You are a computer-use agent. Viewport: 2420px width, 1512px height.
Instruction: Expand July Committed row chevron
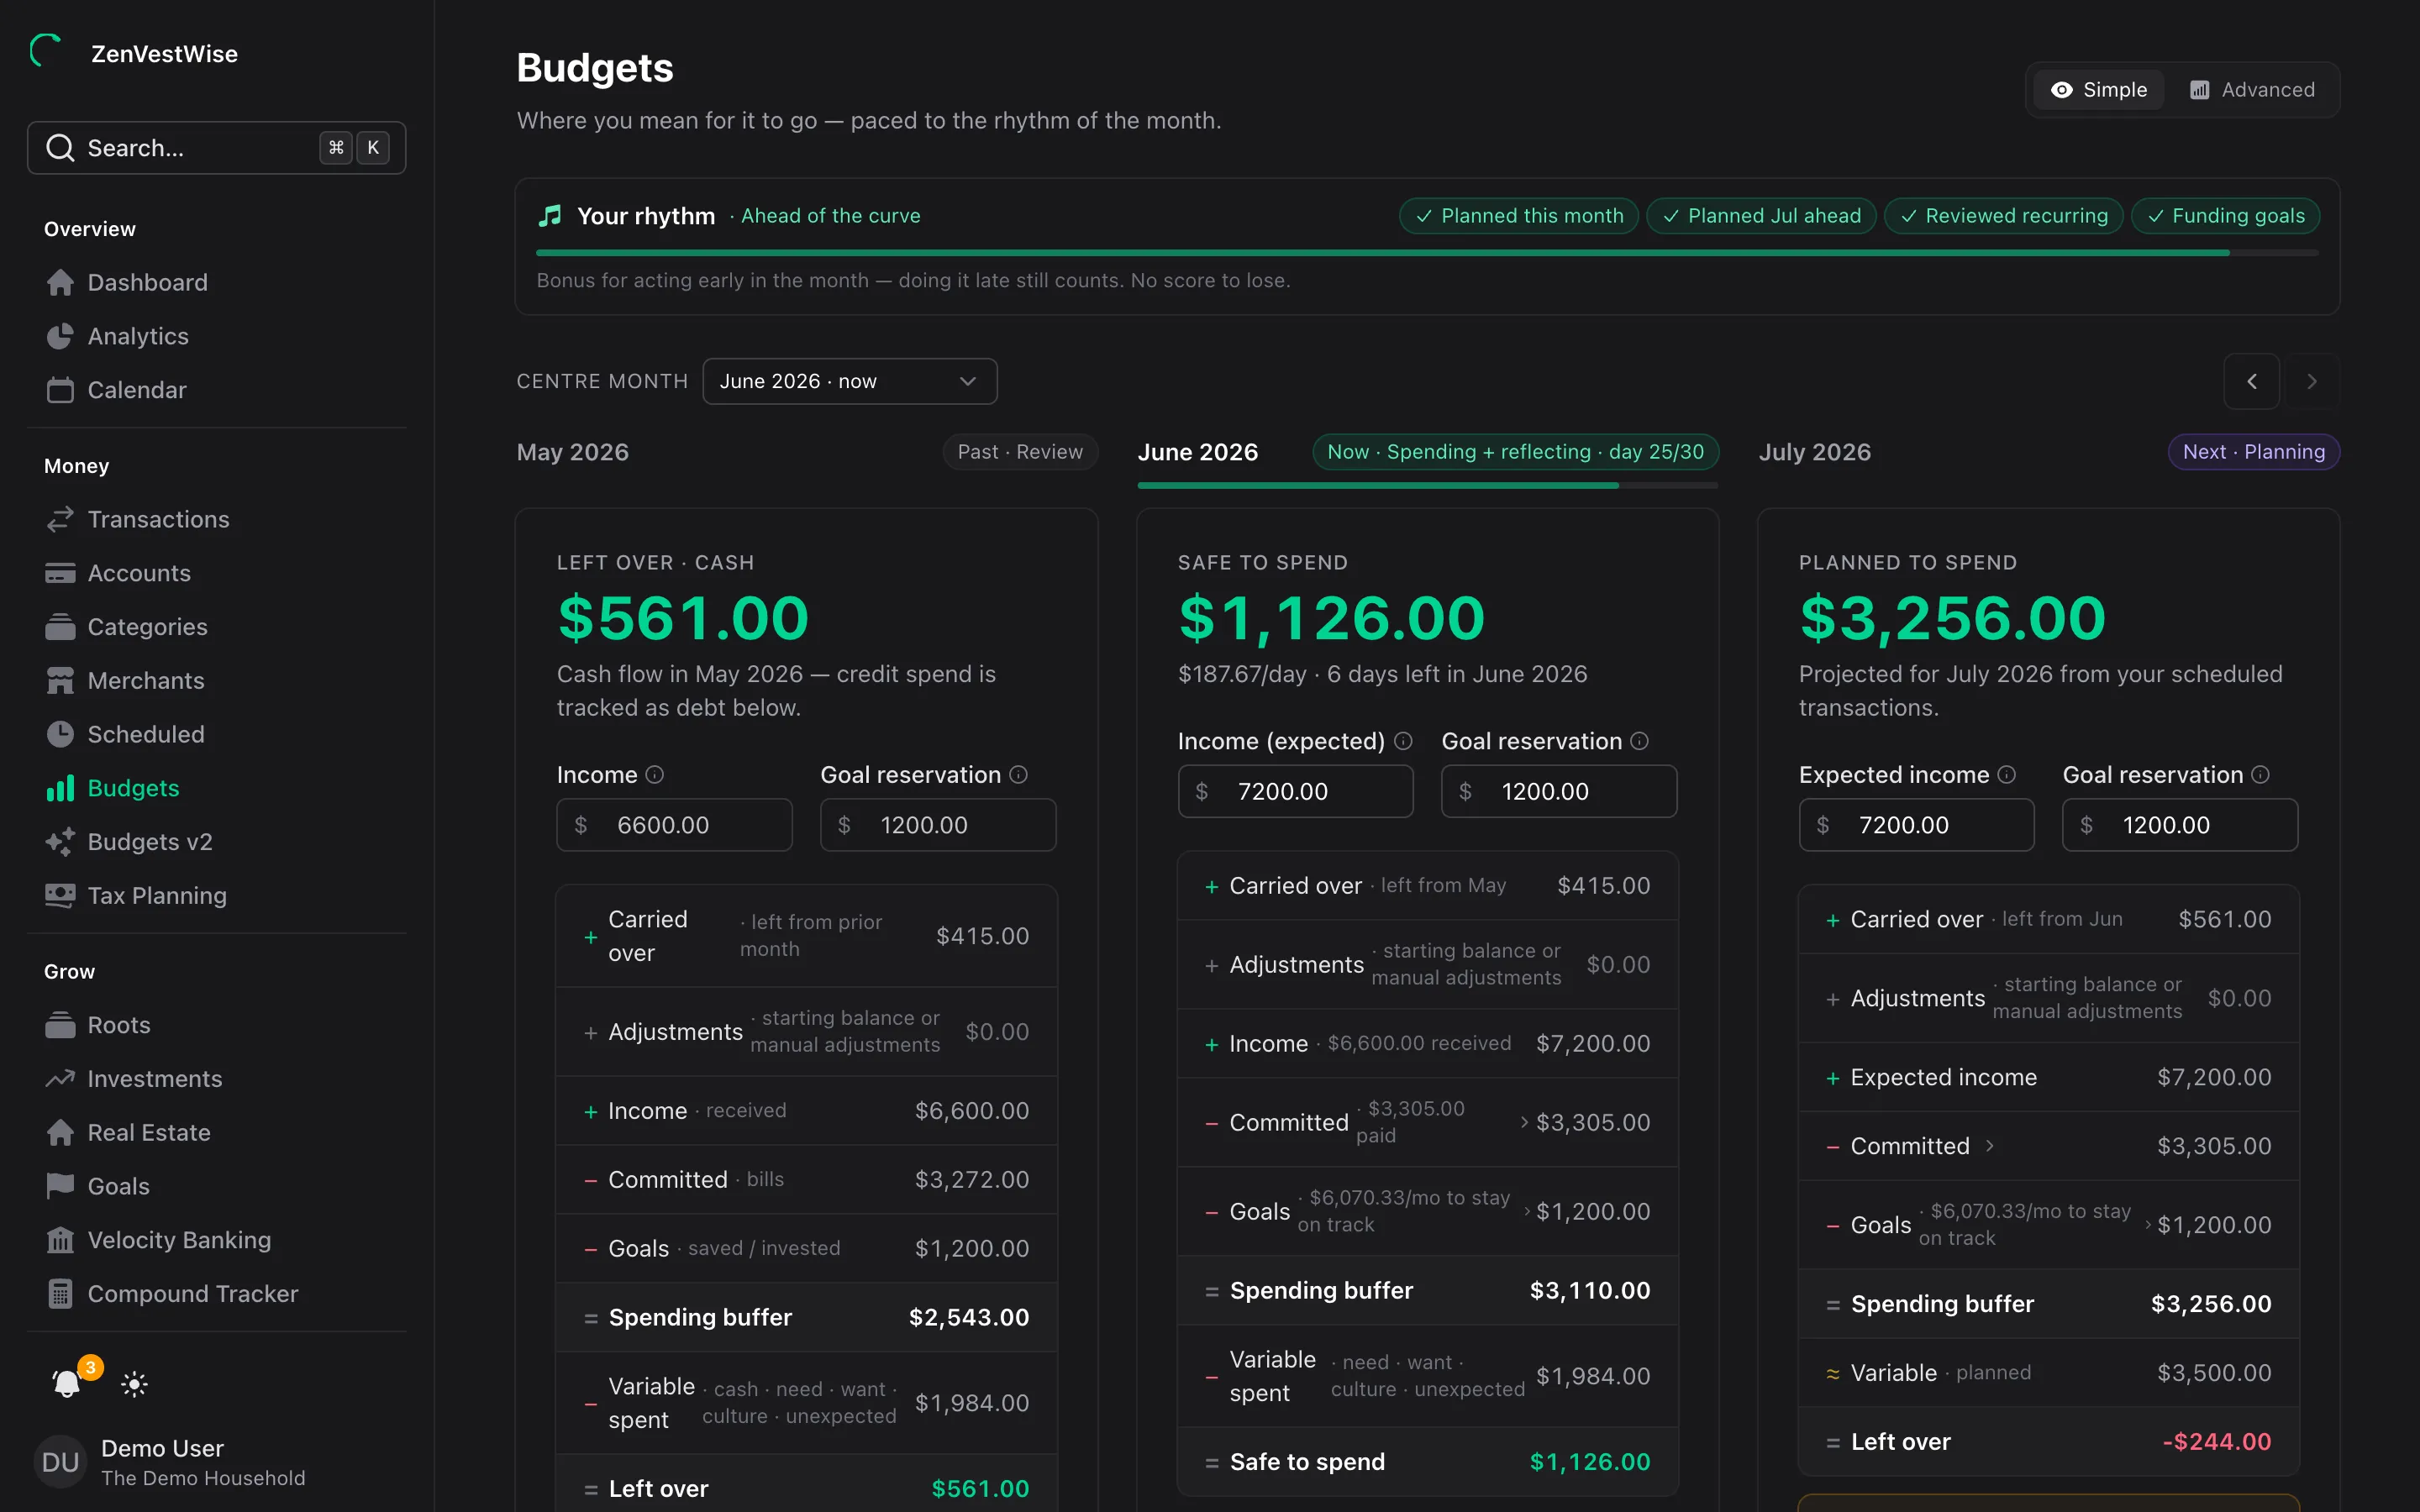pos(1990,1146)
